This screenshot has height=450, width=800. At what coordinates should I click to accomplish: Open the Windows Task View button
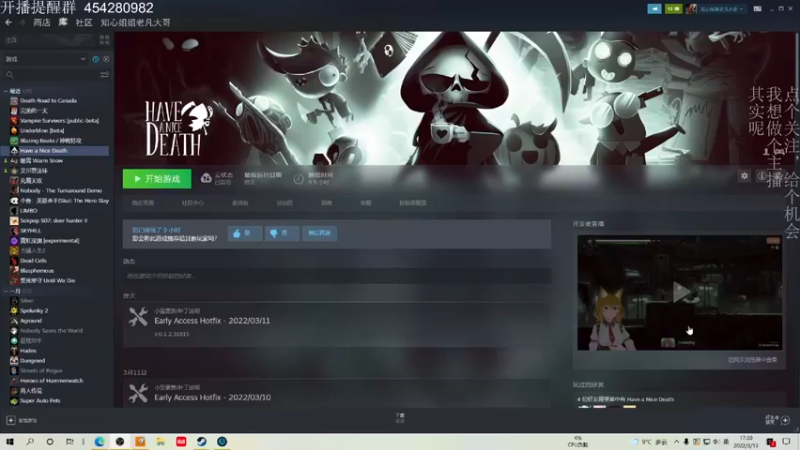pyautogui.click(x=70, y=442)
